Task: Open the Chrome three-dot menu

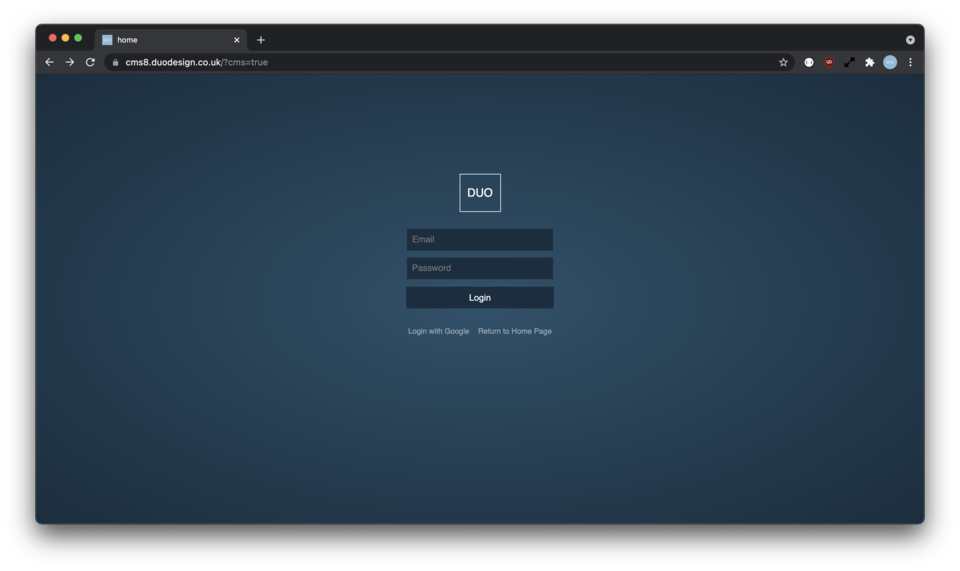Action: (910, 62)
